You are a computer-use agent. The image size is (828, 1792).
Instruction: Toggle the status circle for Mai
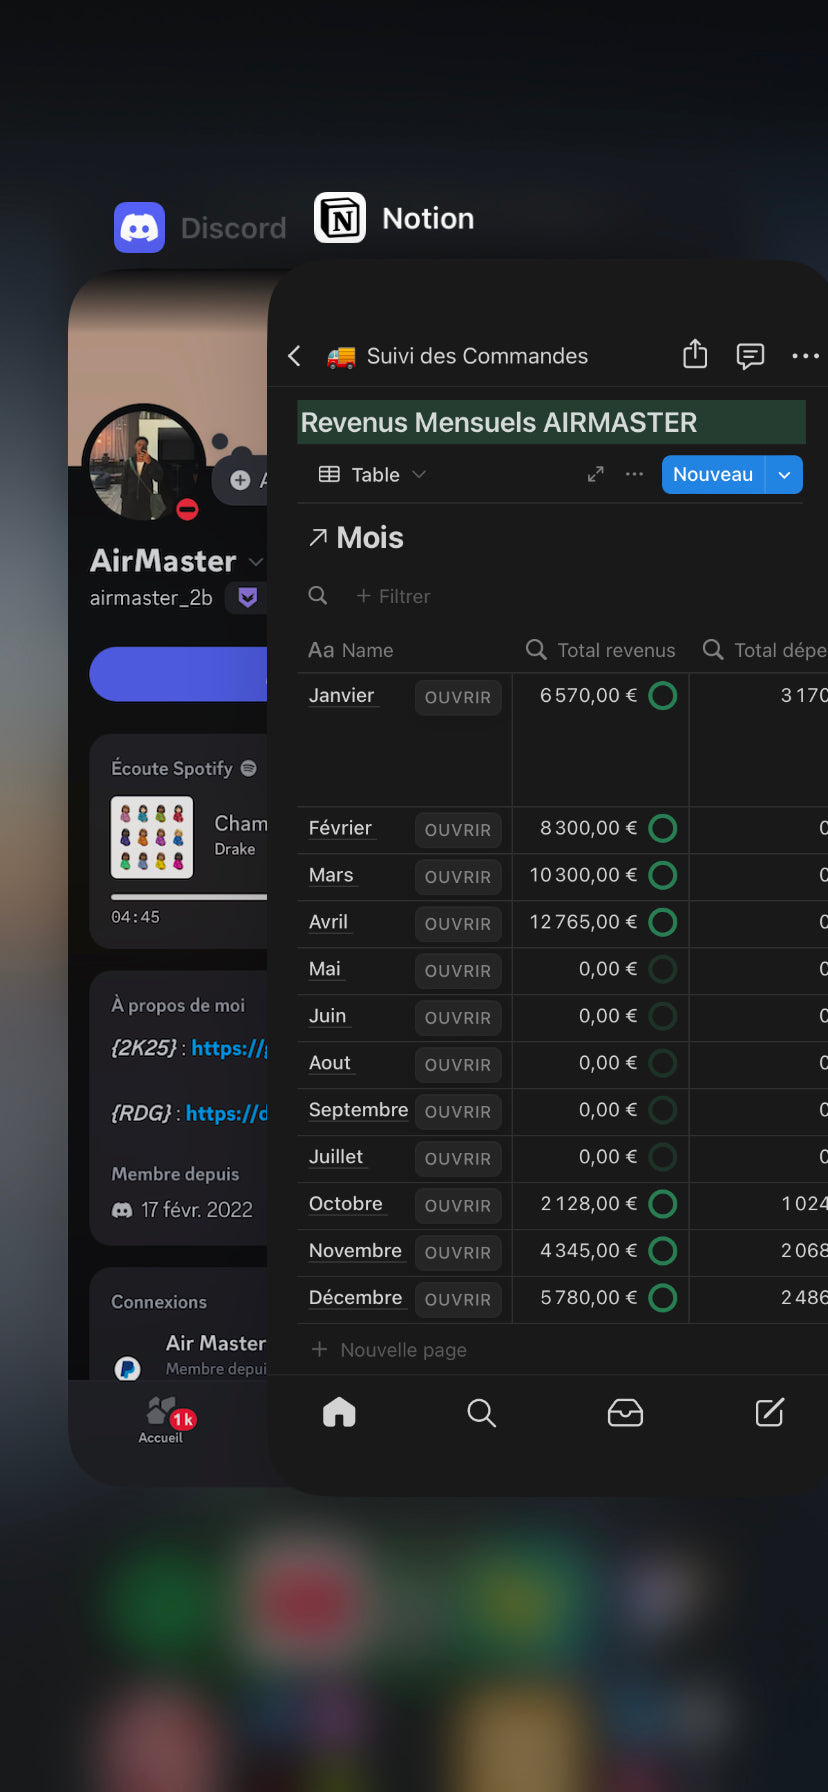[662, 969]
